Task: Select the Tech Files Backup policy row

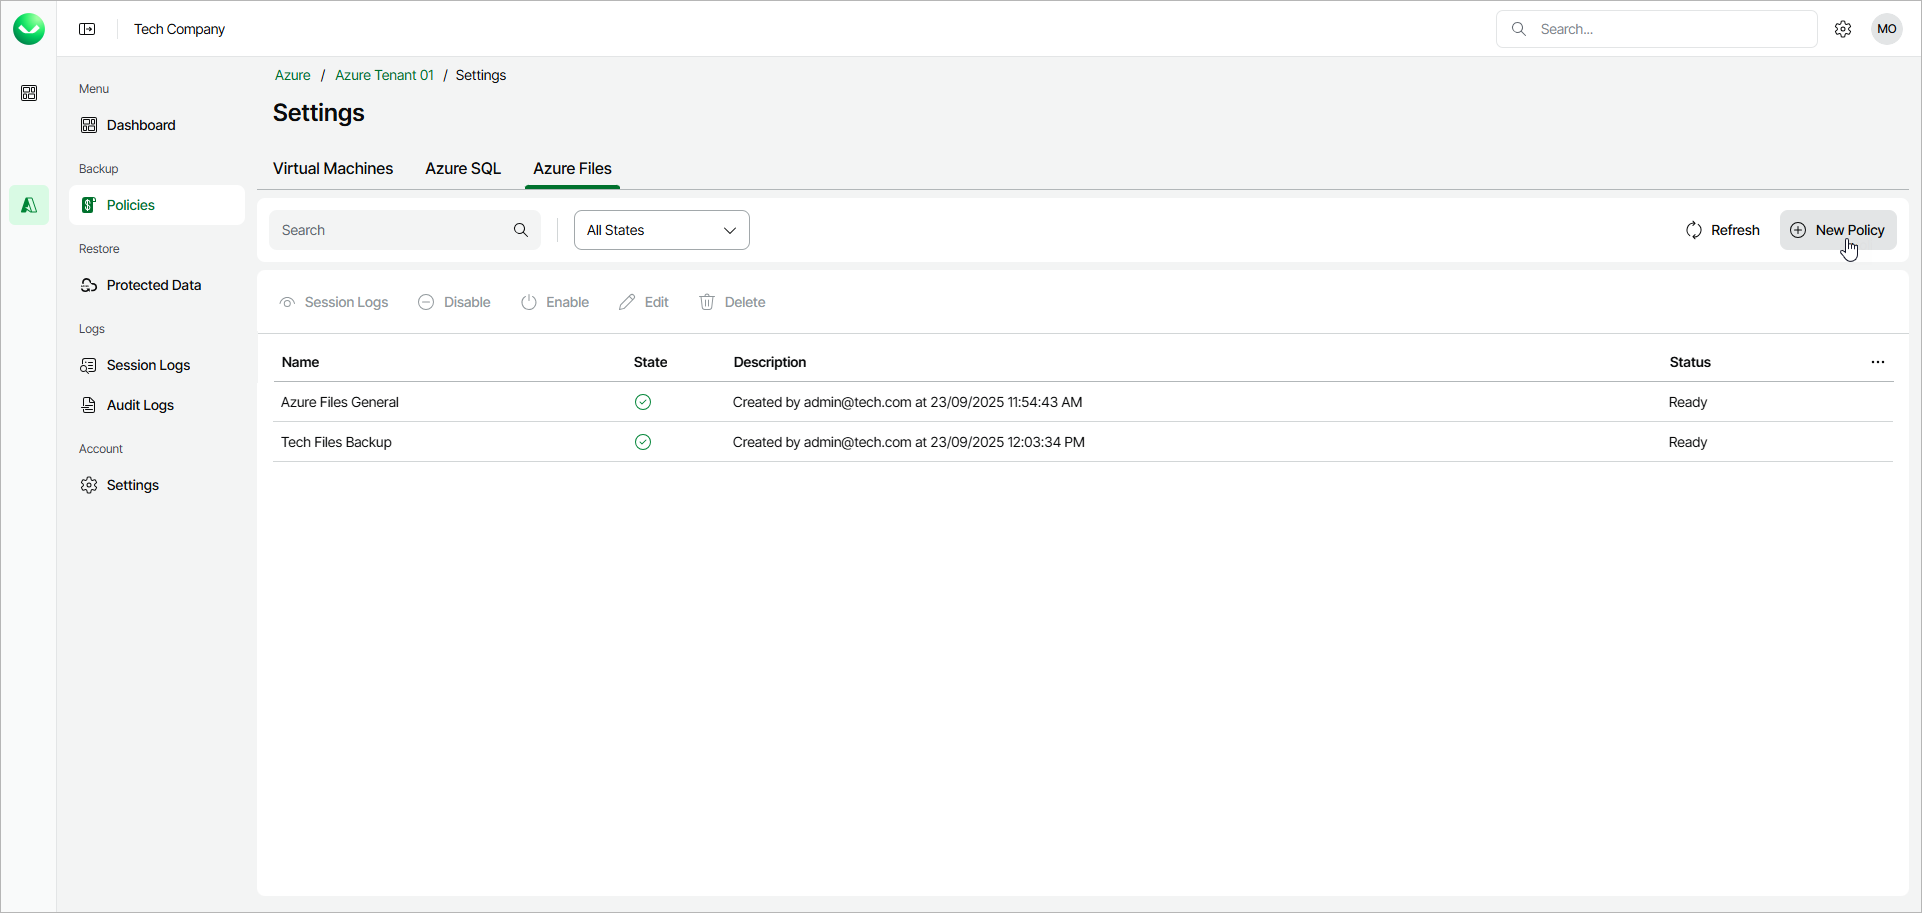Action: [336, 442]
